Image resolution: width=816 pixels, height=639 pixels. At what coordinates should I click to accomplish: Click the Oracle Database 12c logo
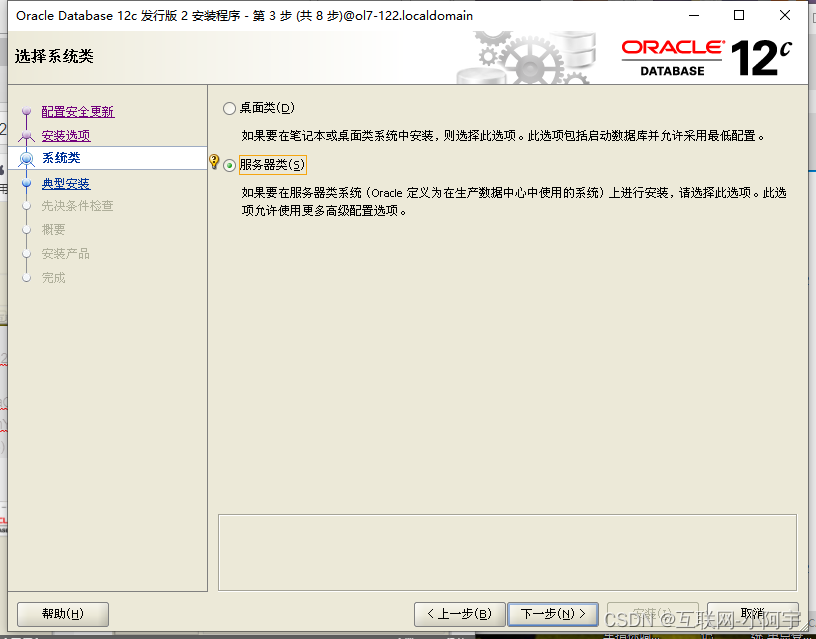click(707, 57)
